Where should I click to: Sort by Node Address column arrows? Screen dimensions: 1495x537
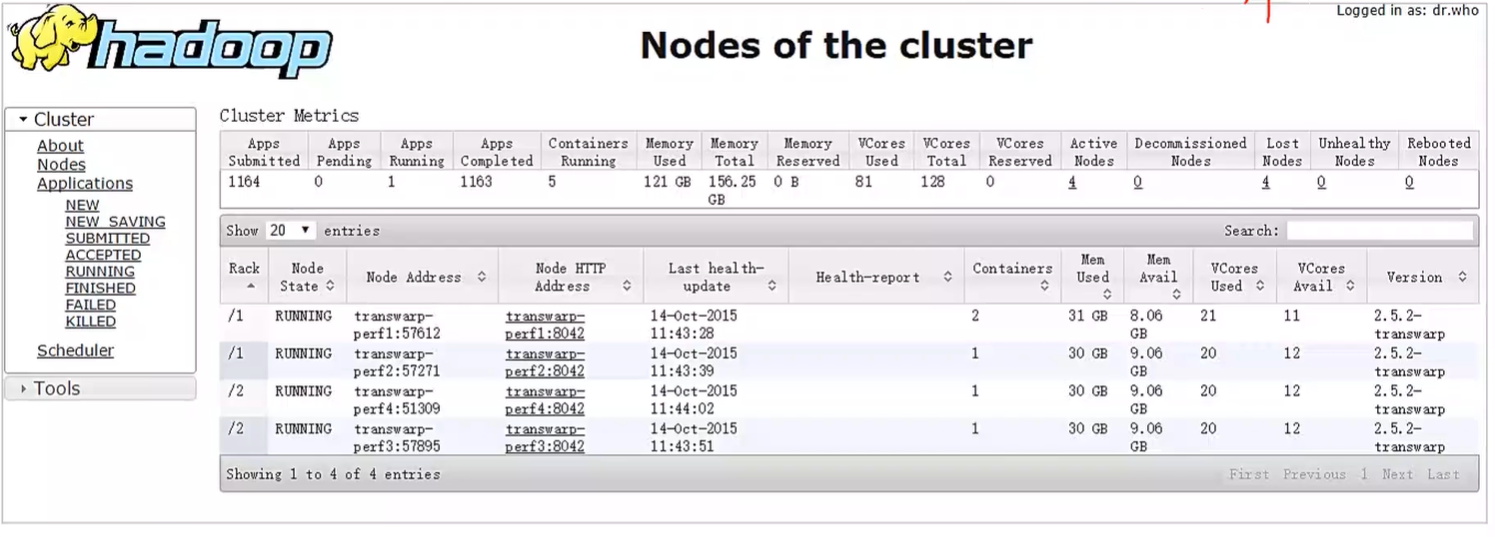click(x=481, y=277)
